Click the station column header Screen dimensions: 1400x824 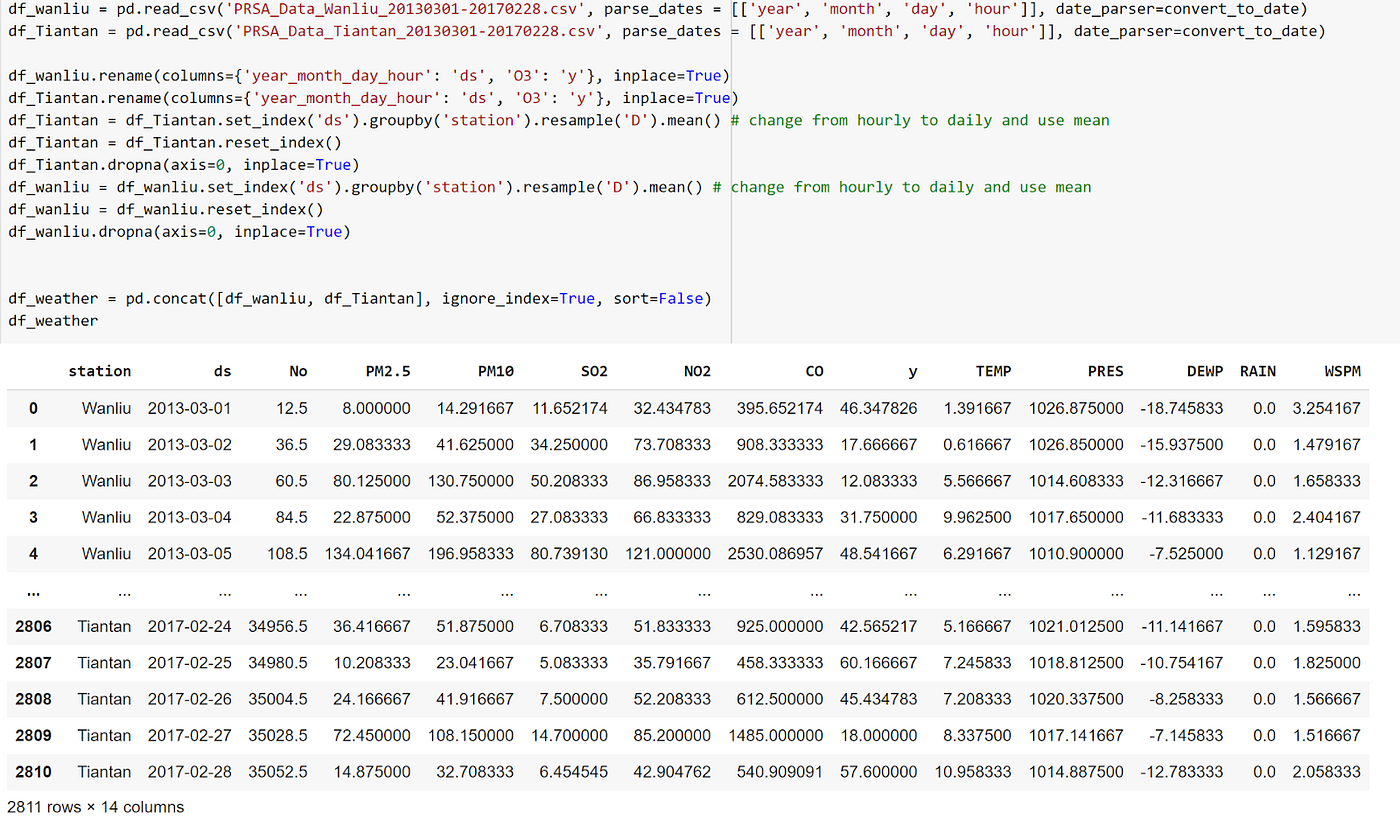point(100,371)
